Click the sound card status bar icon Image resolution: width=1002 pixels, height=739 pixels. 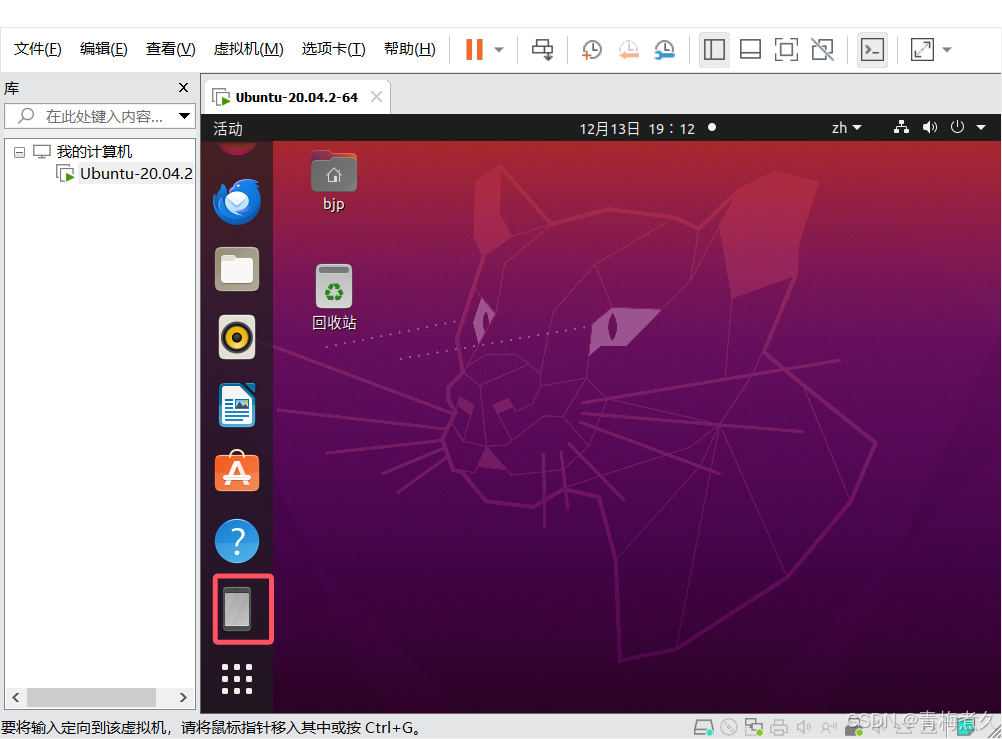[x=804, y=727]
